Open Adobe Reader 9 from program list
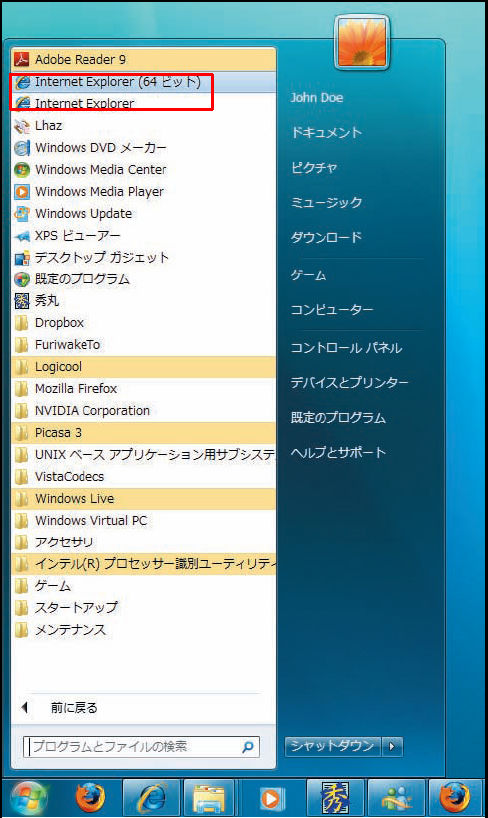488x818 pixels. [x=143, y=59]
